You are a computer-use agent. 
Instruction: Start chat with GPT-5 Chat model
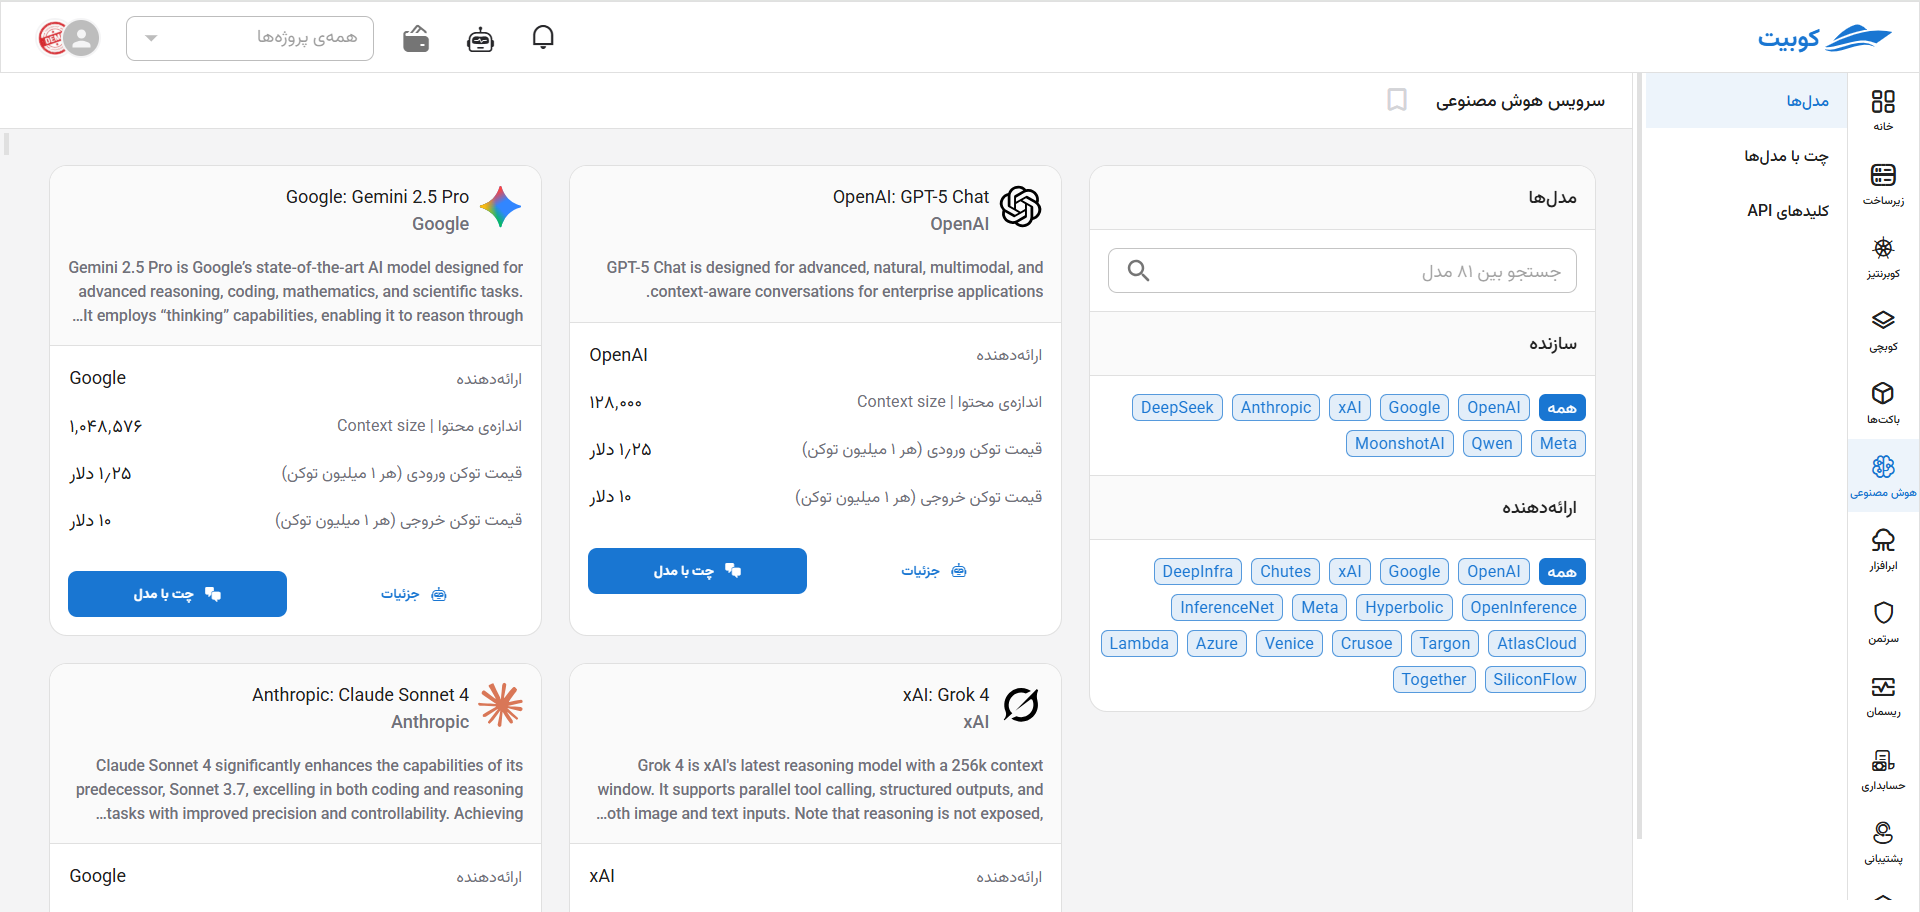697,571
